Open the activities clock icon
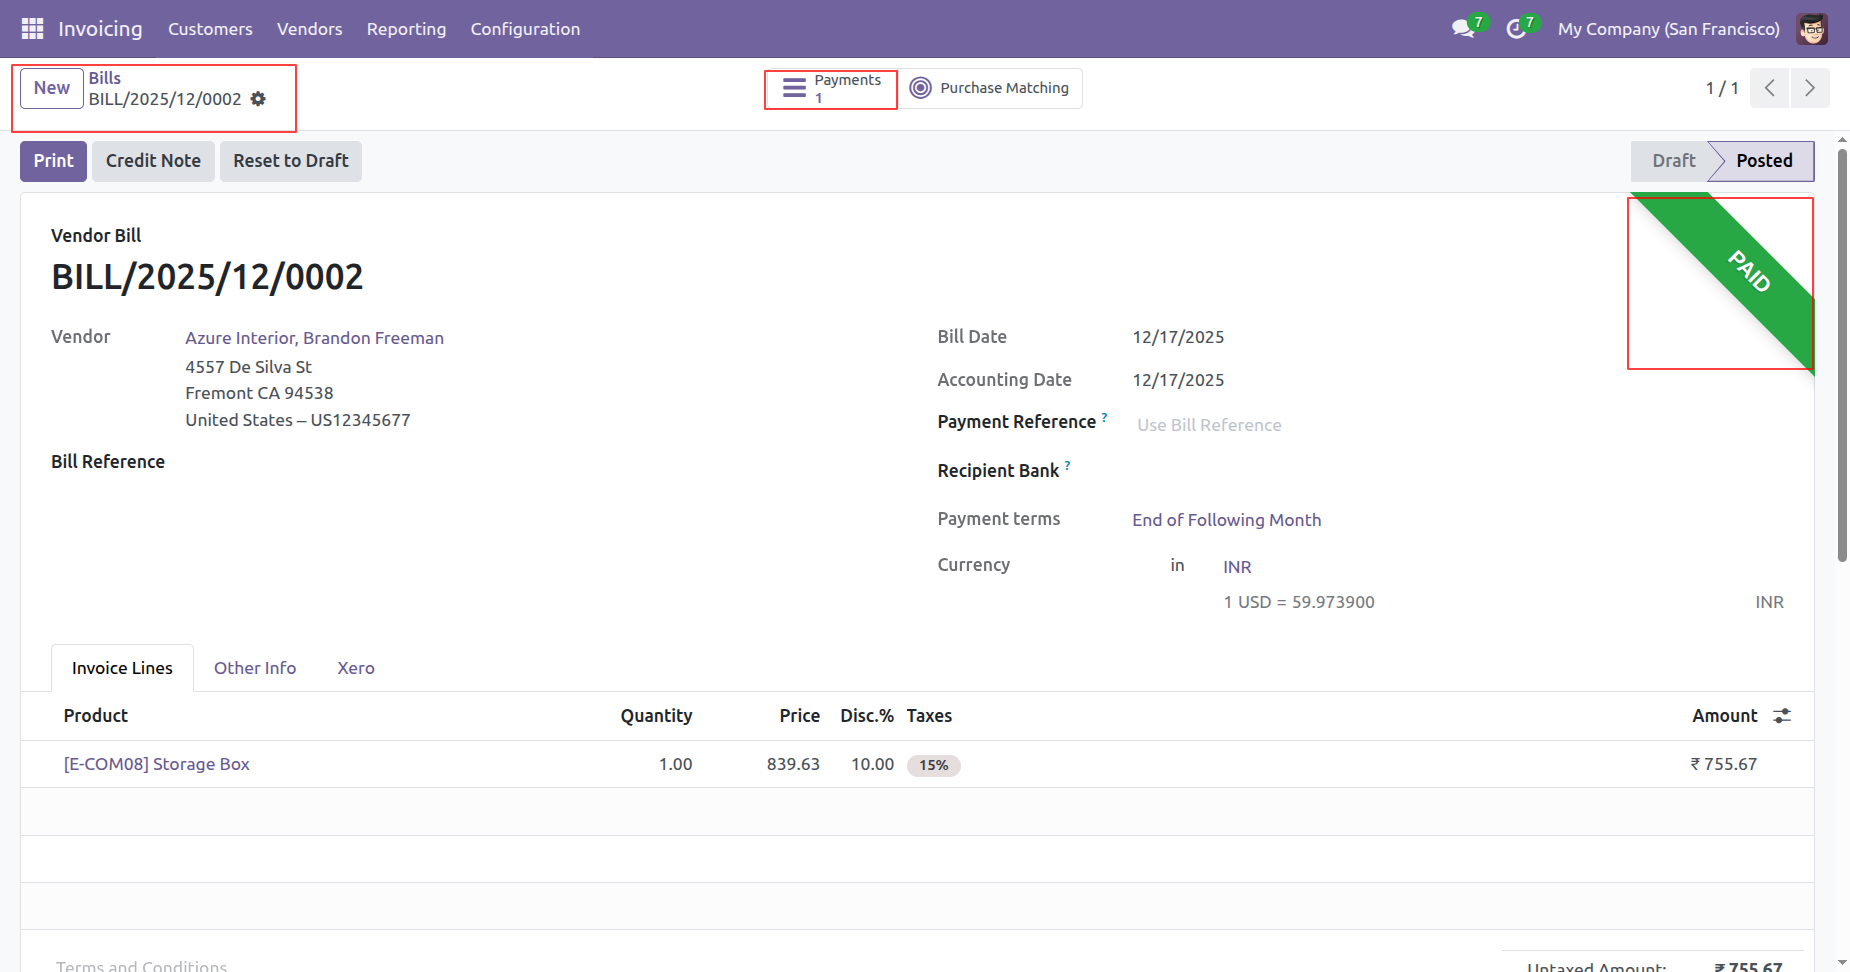The image size is (1850, 972). [1516, 29]
